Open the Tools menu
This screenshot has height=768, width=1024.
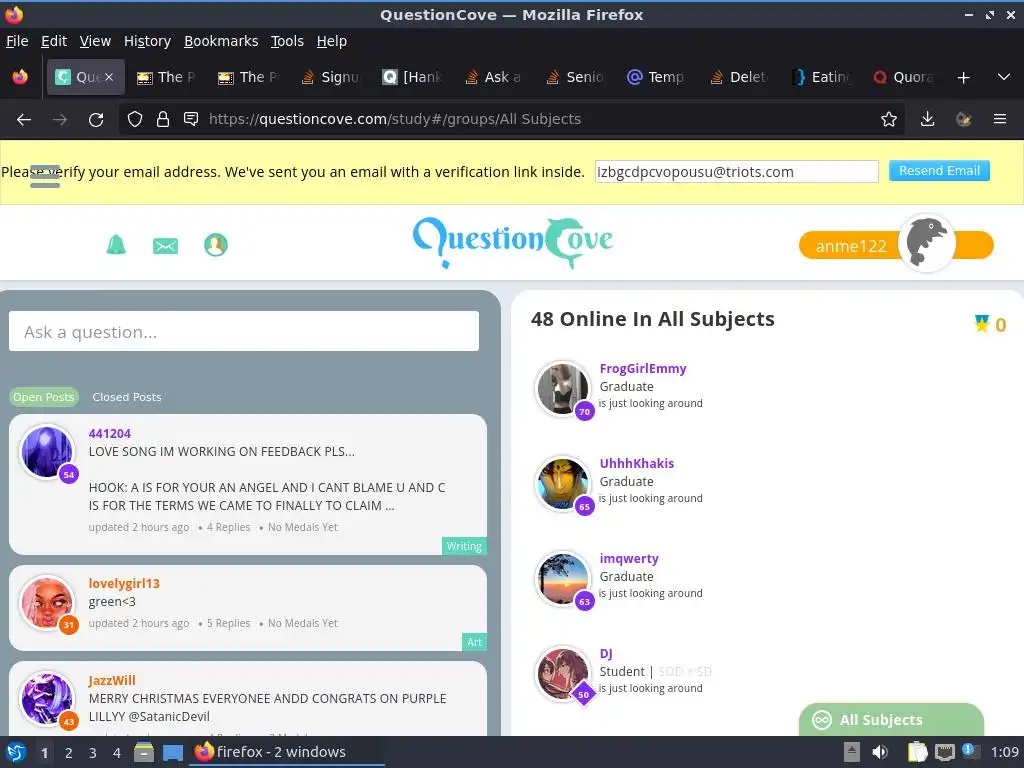click(287, 41)
